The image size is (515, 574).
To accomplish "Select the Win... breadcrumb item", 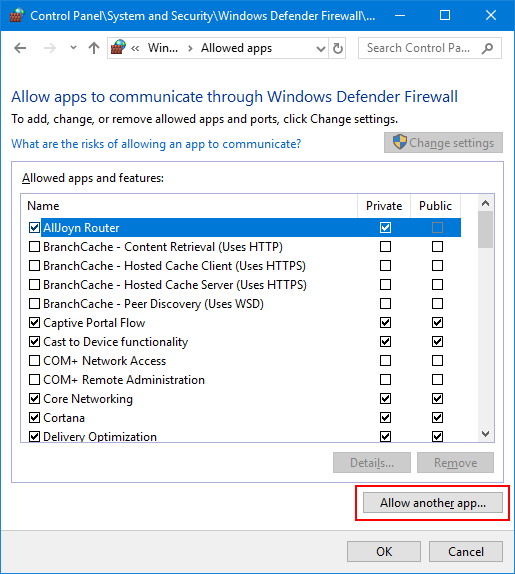I will pyautogui.click(x=163, y=48).
